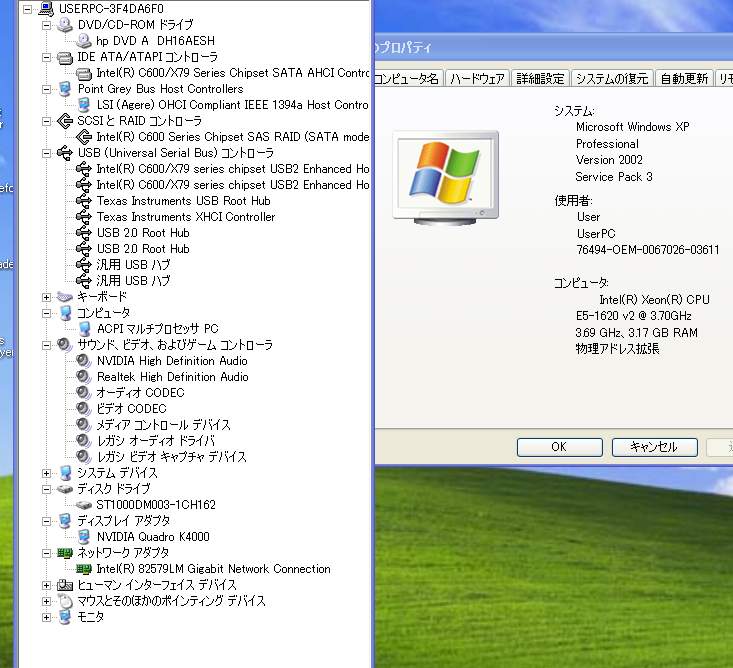Select the Intel C600 SAS RAID device icon
The width and height of the screenshot is (733, 668).
(x=84, y=137)
